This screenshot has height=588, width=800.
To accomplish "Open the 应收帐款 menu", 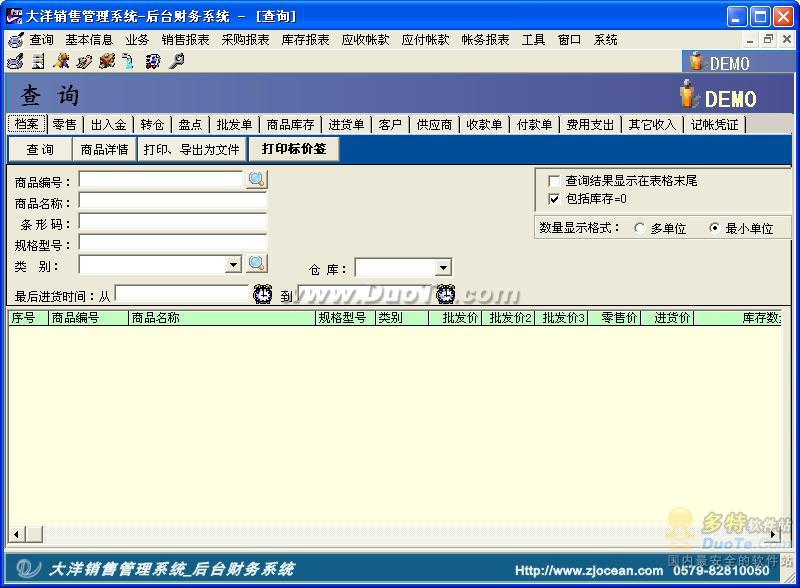I will point(365,40).
